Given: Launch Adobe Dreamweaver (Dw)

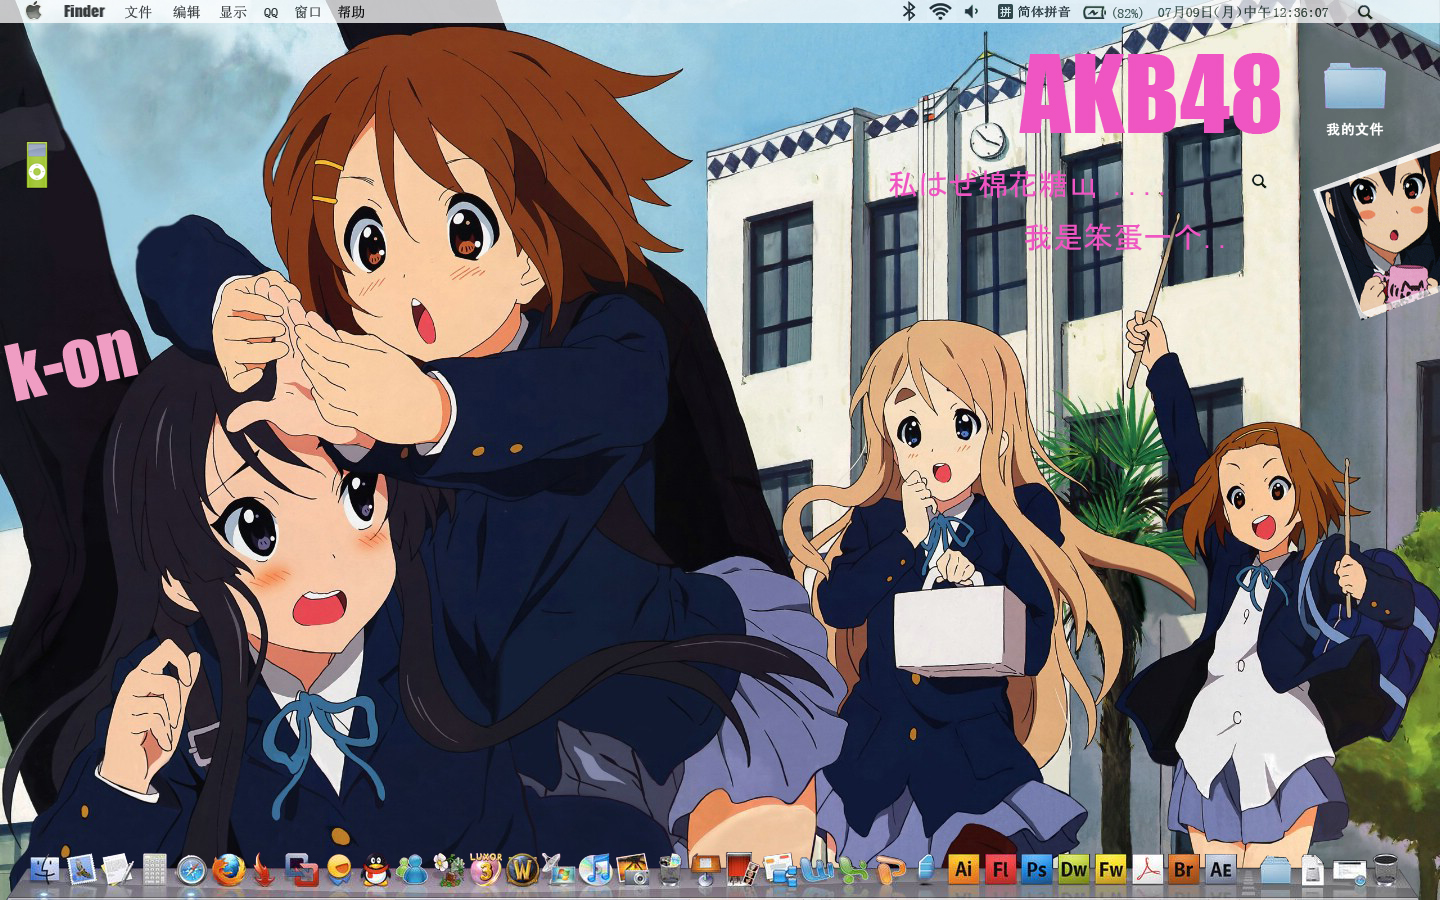Looking at the screenshot, I should pos(1073,869).
